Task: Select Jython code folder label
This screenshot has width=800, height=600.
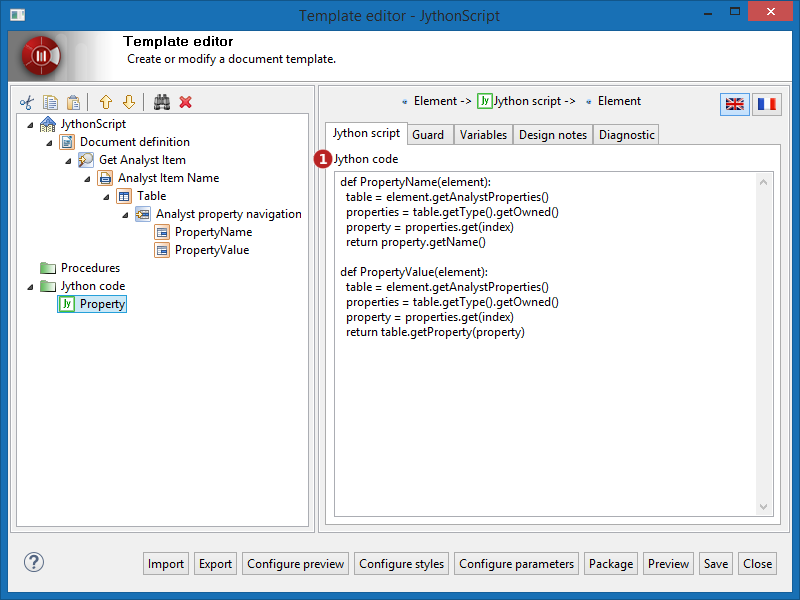Action: click(x=93, y=286)
